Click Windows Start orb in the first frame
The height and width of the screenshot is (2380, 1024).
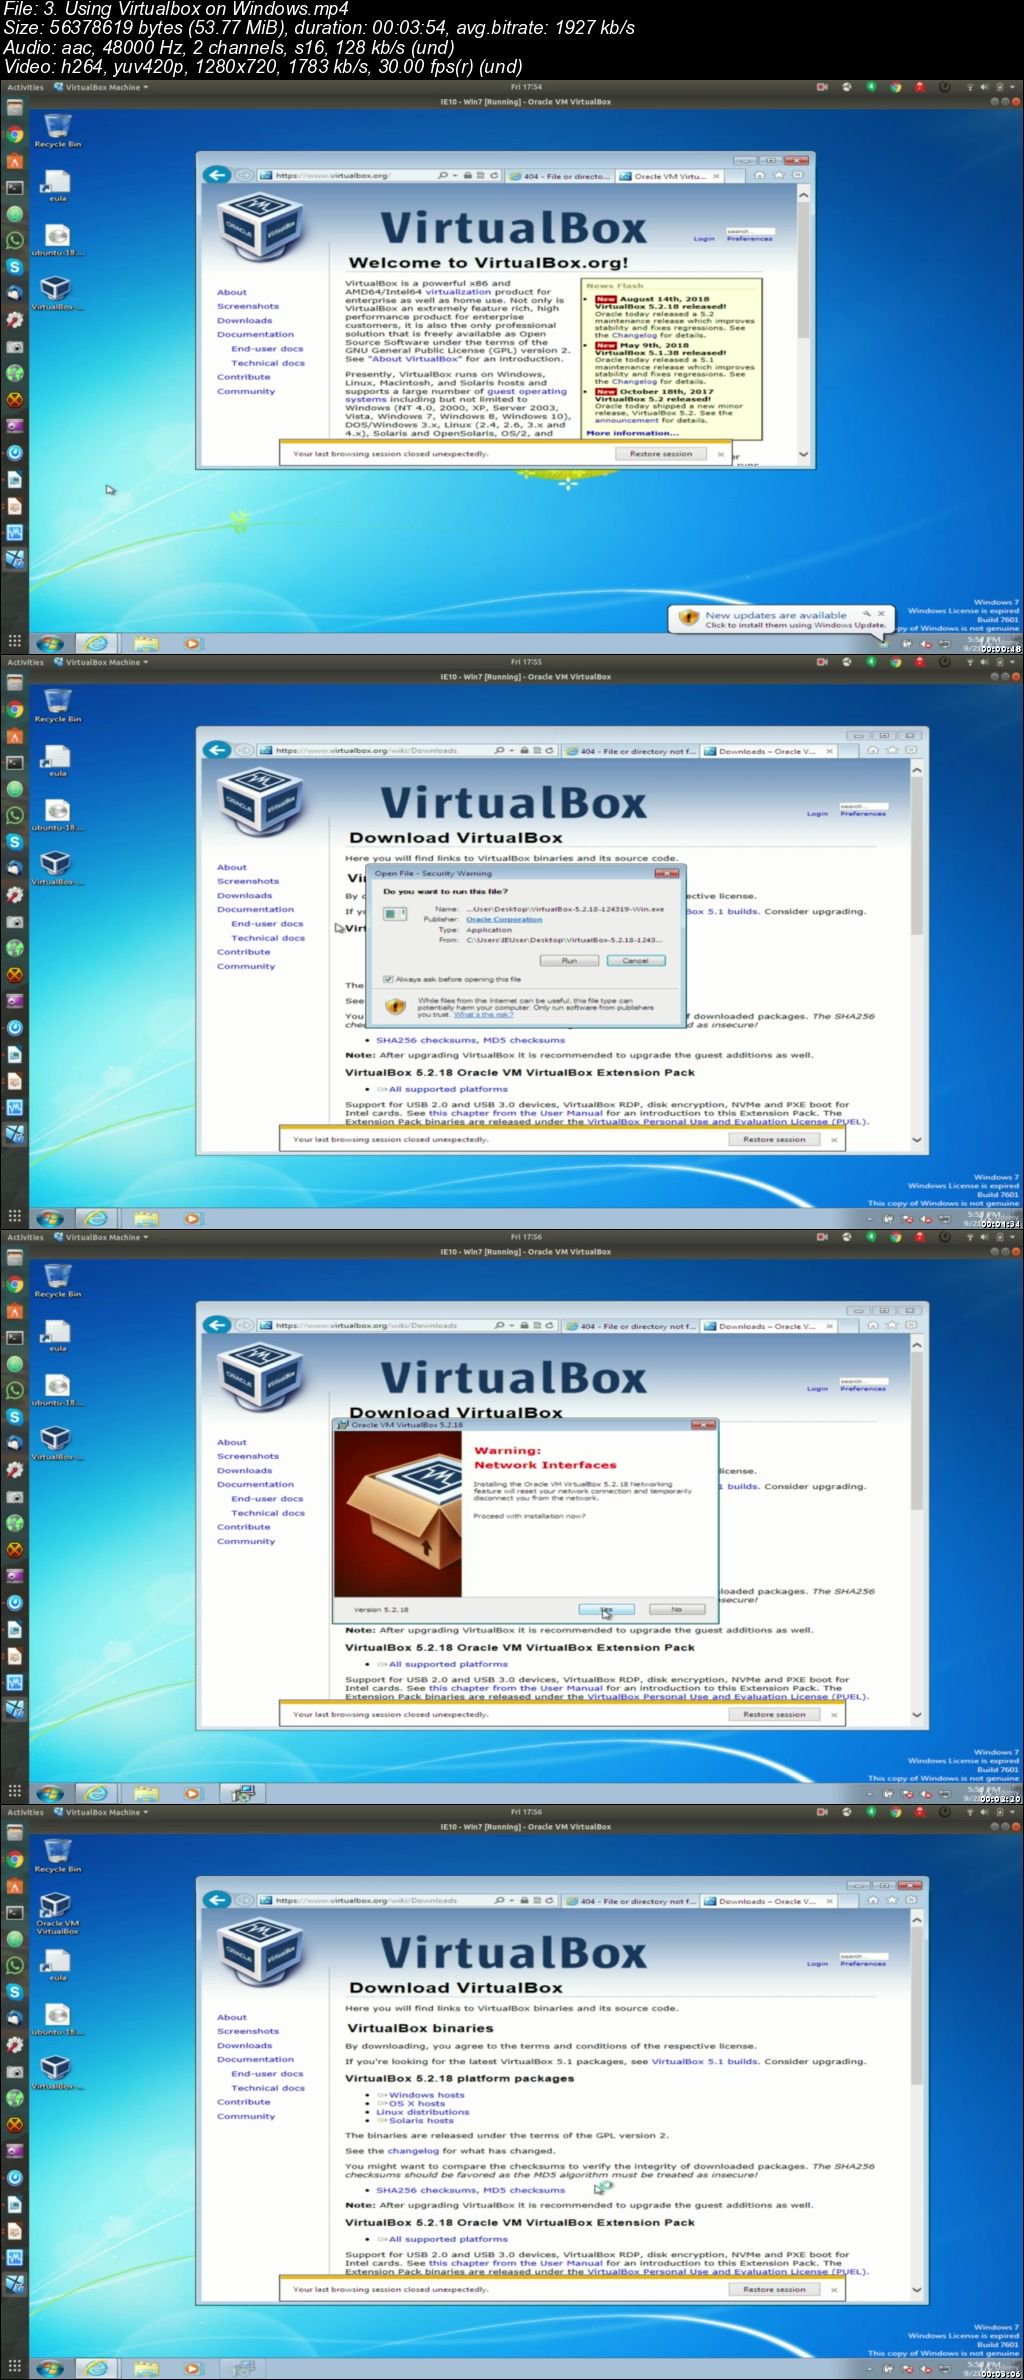click(x=50, y=643)
